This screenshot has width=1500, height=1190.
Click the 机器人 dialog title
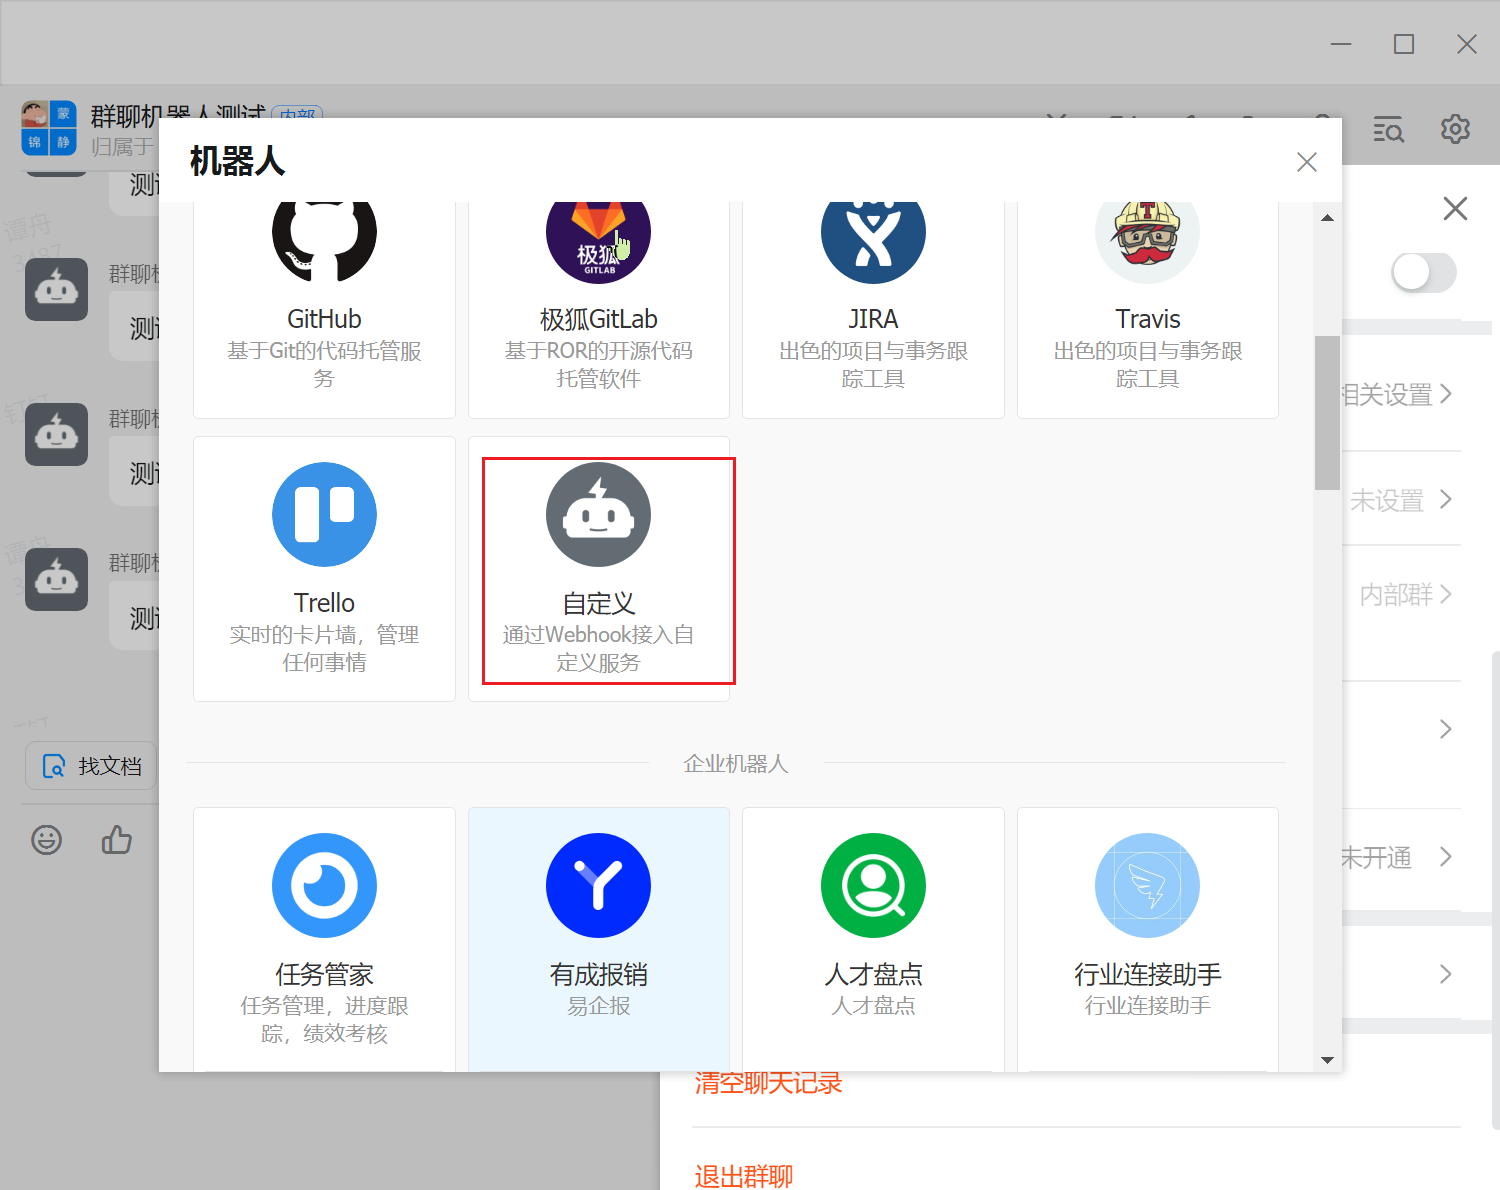coord(237,161)
